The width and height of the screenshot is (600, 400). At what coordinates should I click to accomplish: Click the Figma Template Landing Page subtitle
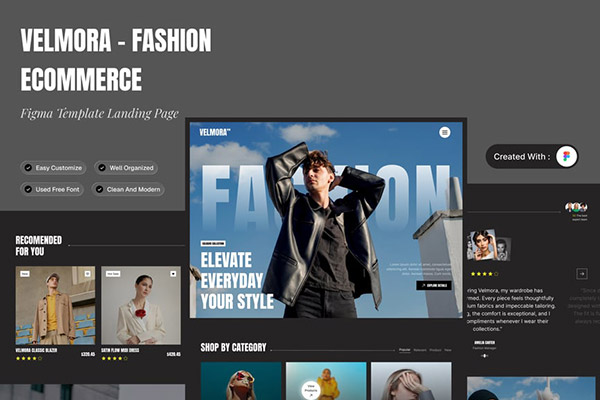pos(99,113)
